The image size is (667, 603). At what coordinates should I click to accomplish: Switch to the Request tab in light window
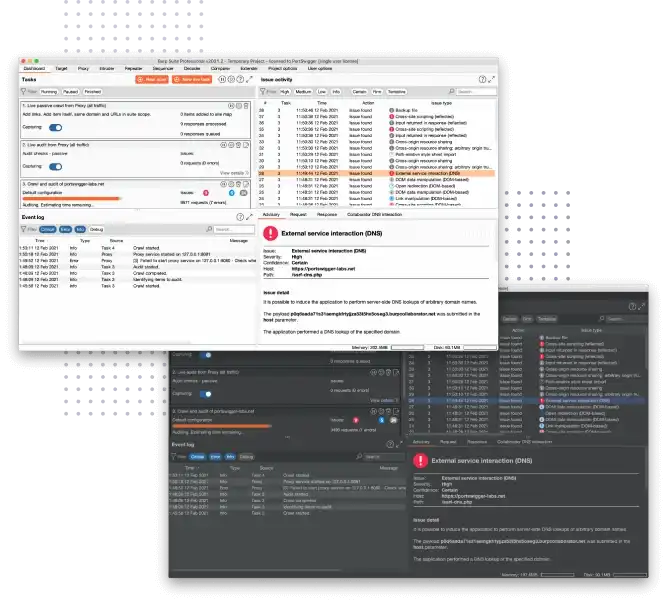[298, 215]
